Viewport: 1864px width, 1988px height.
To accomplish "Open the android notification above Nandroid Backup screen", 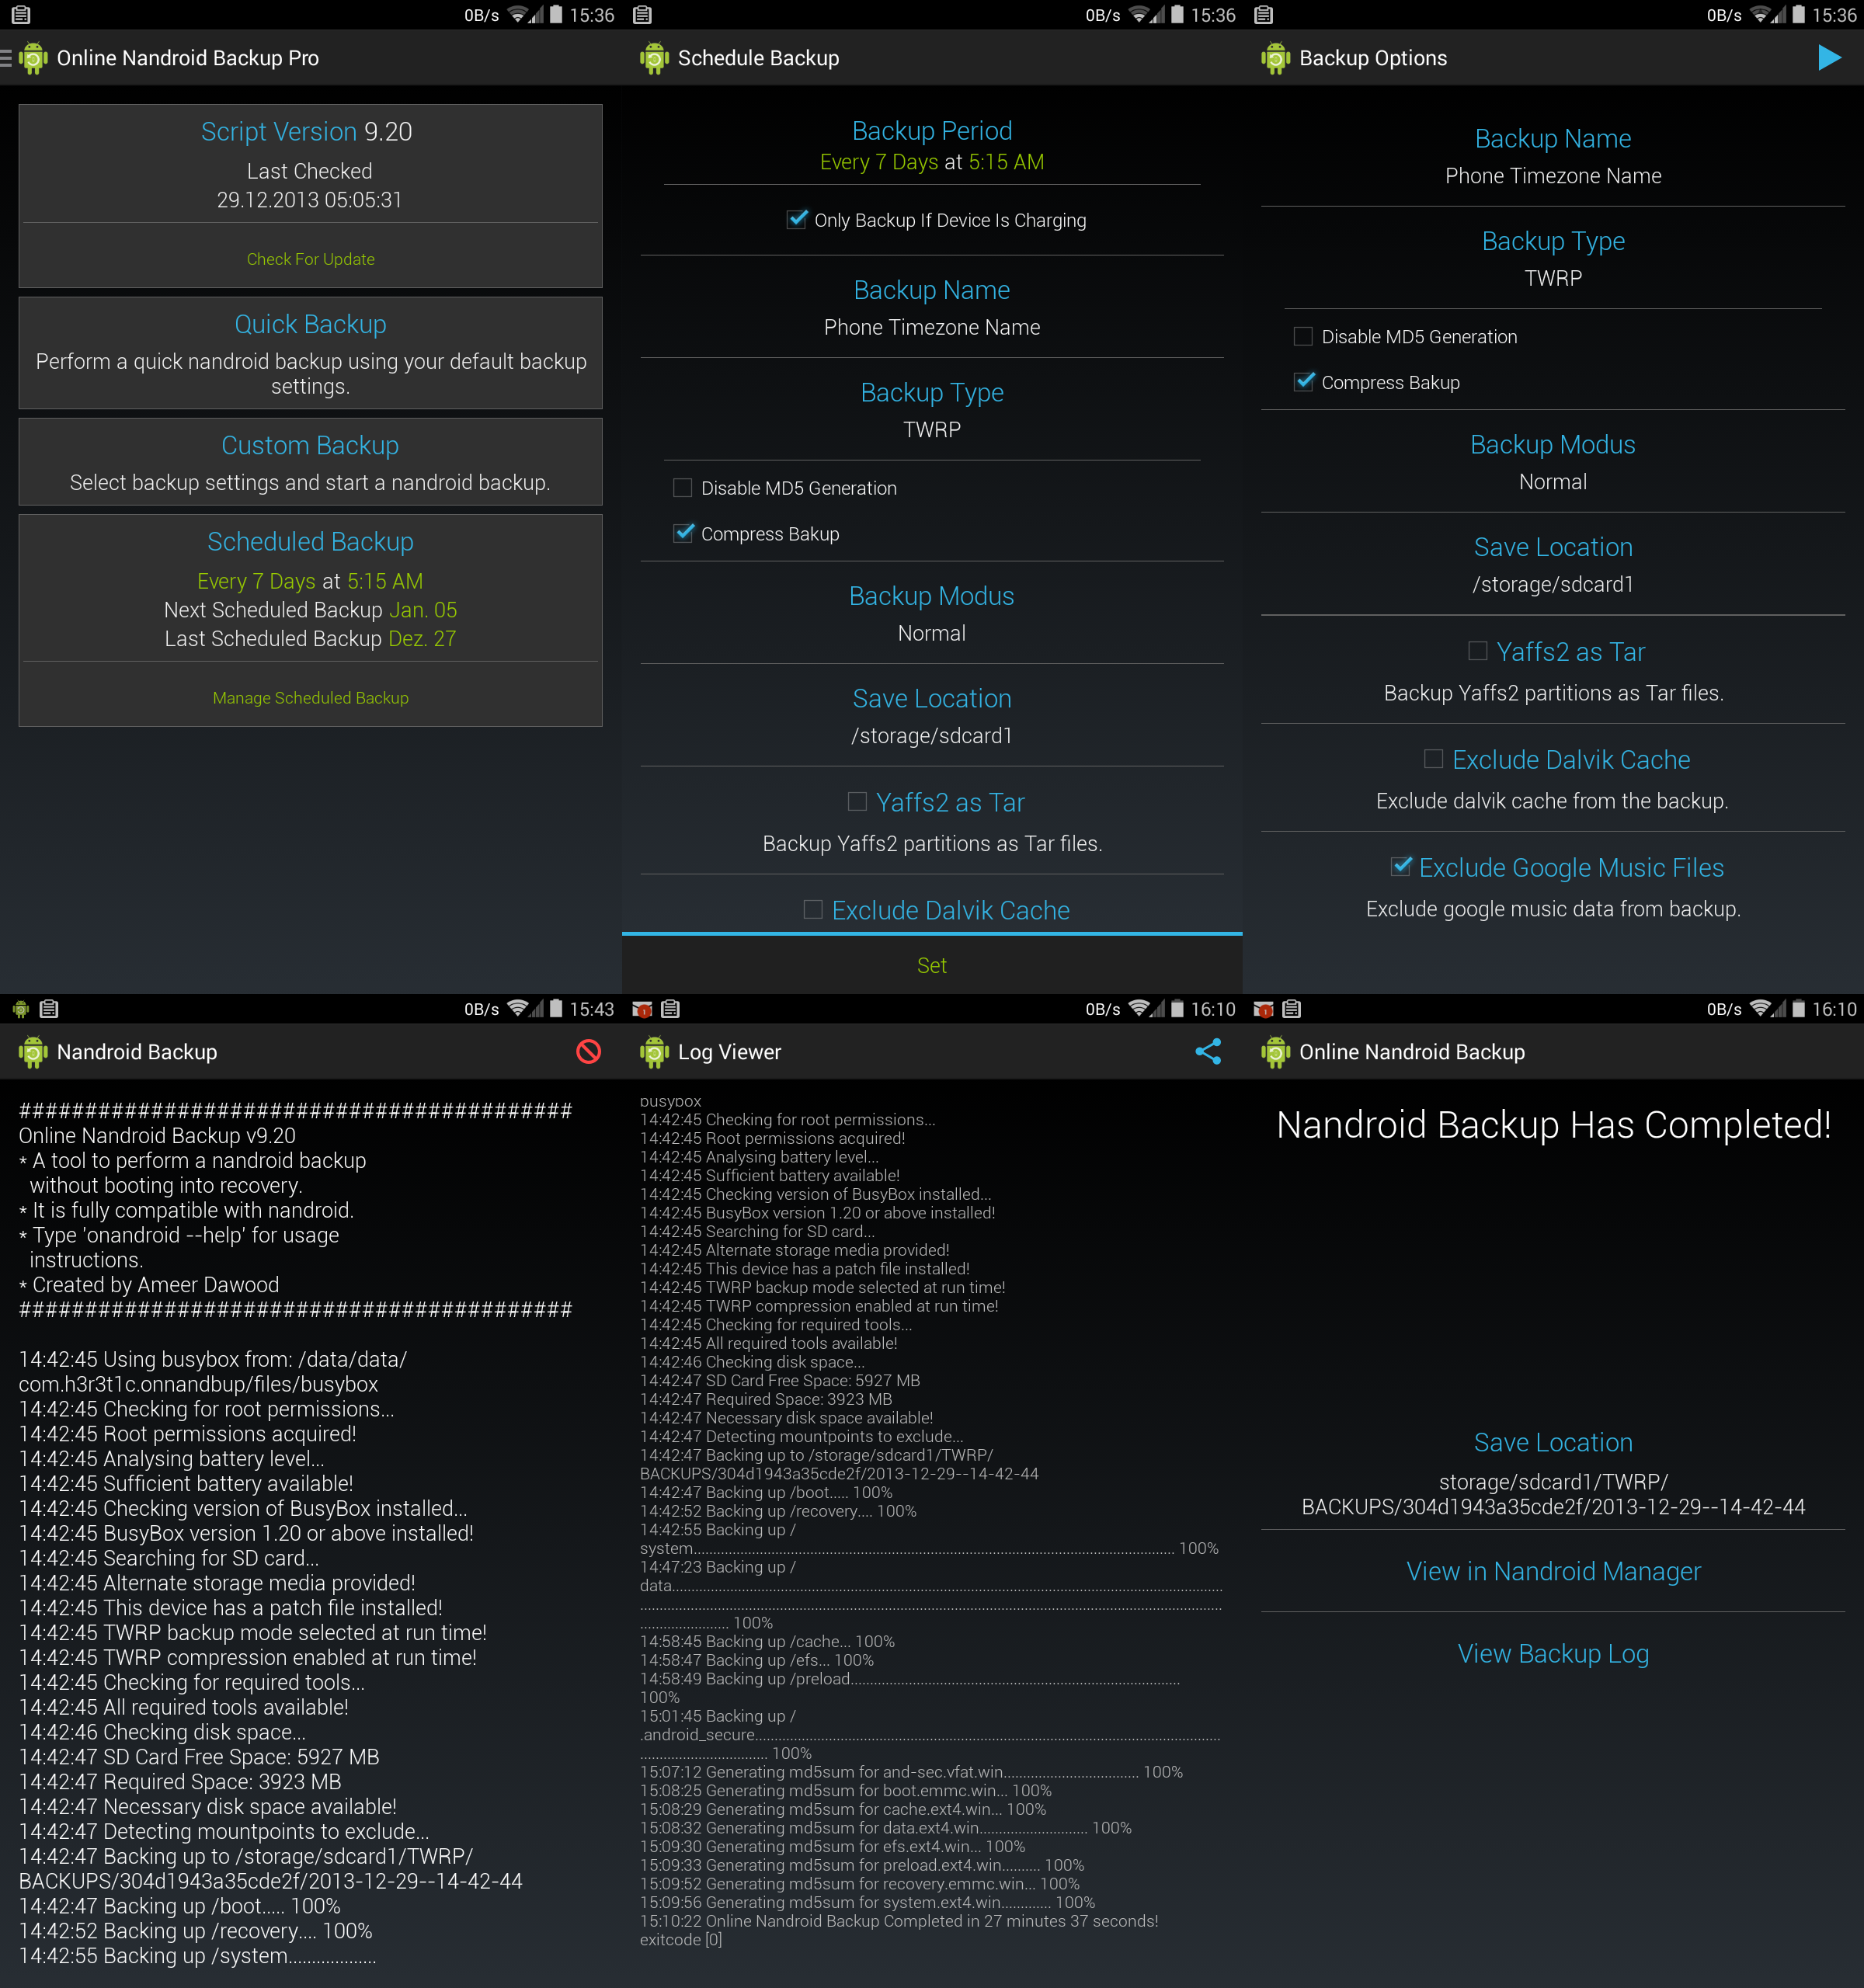I will click(x=20, y=1009).
